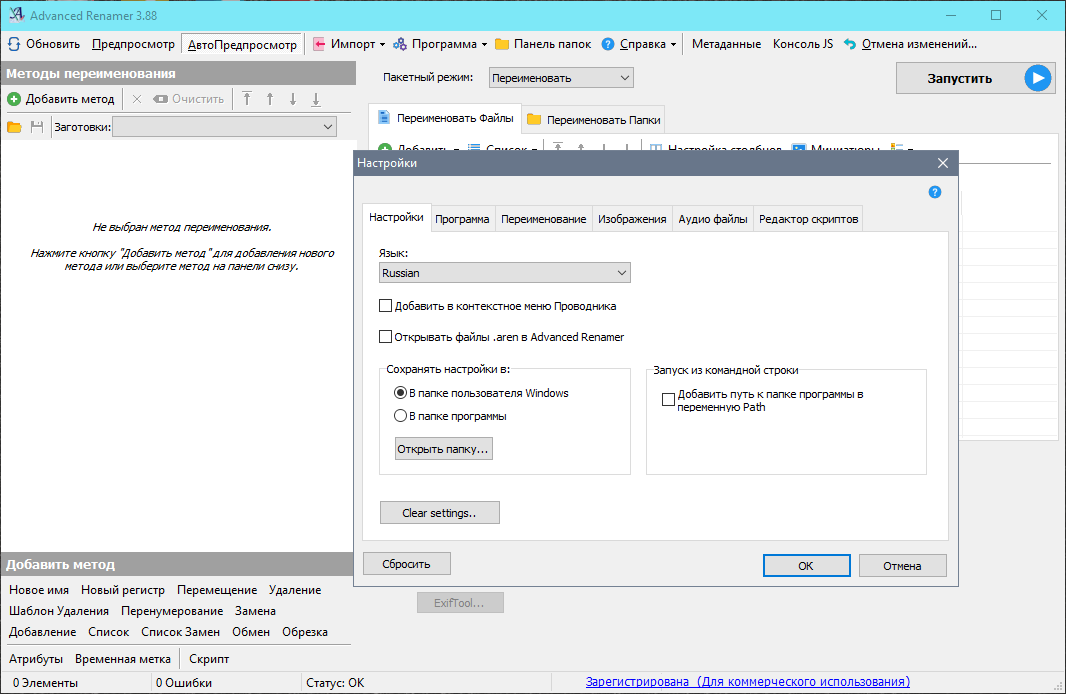Image resolution: width=1066 pixels, height=694 pixels.
Task: Confirm the dialog with OK
Action: tap(806, 566)
